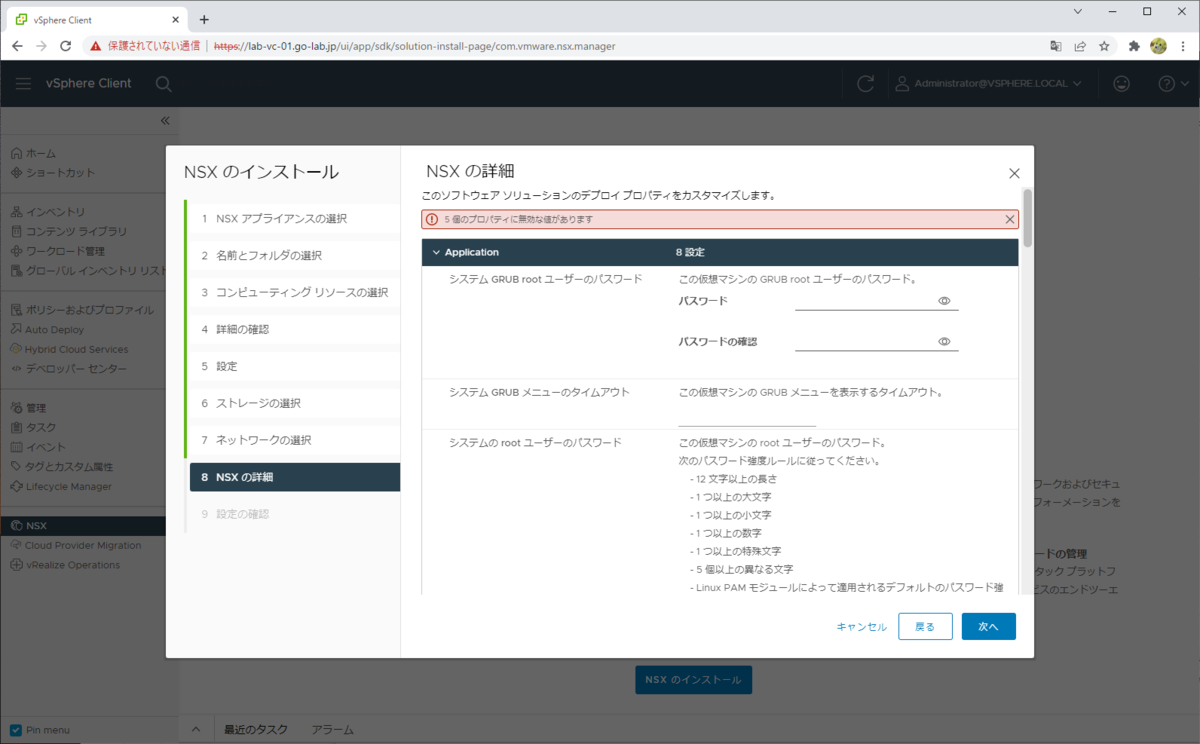Click the GRUB メニューのタイムアウト input field
The width and height of the screenshot is (1200, 744).
747,417
